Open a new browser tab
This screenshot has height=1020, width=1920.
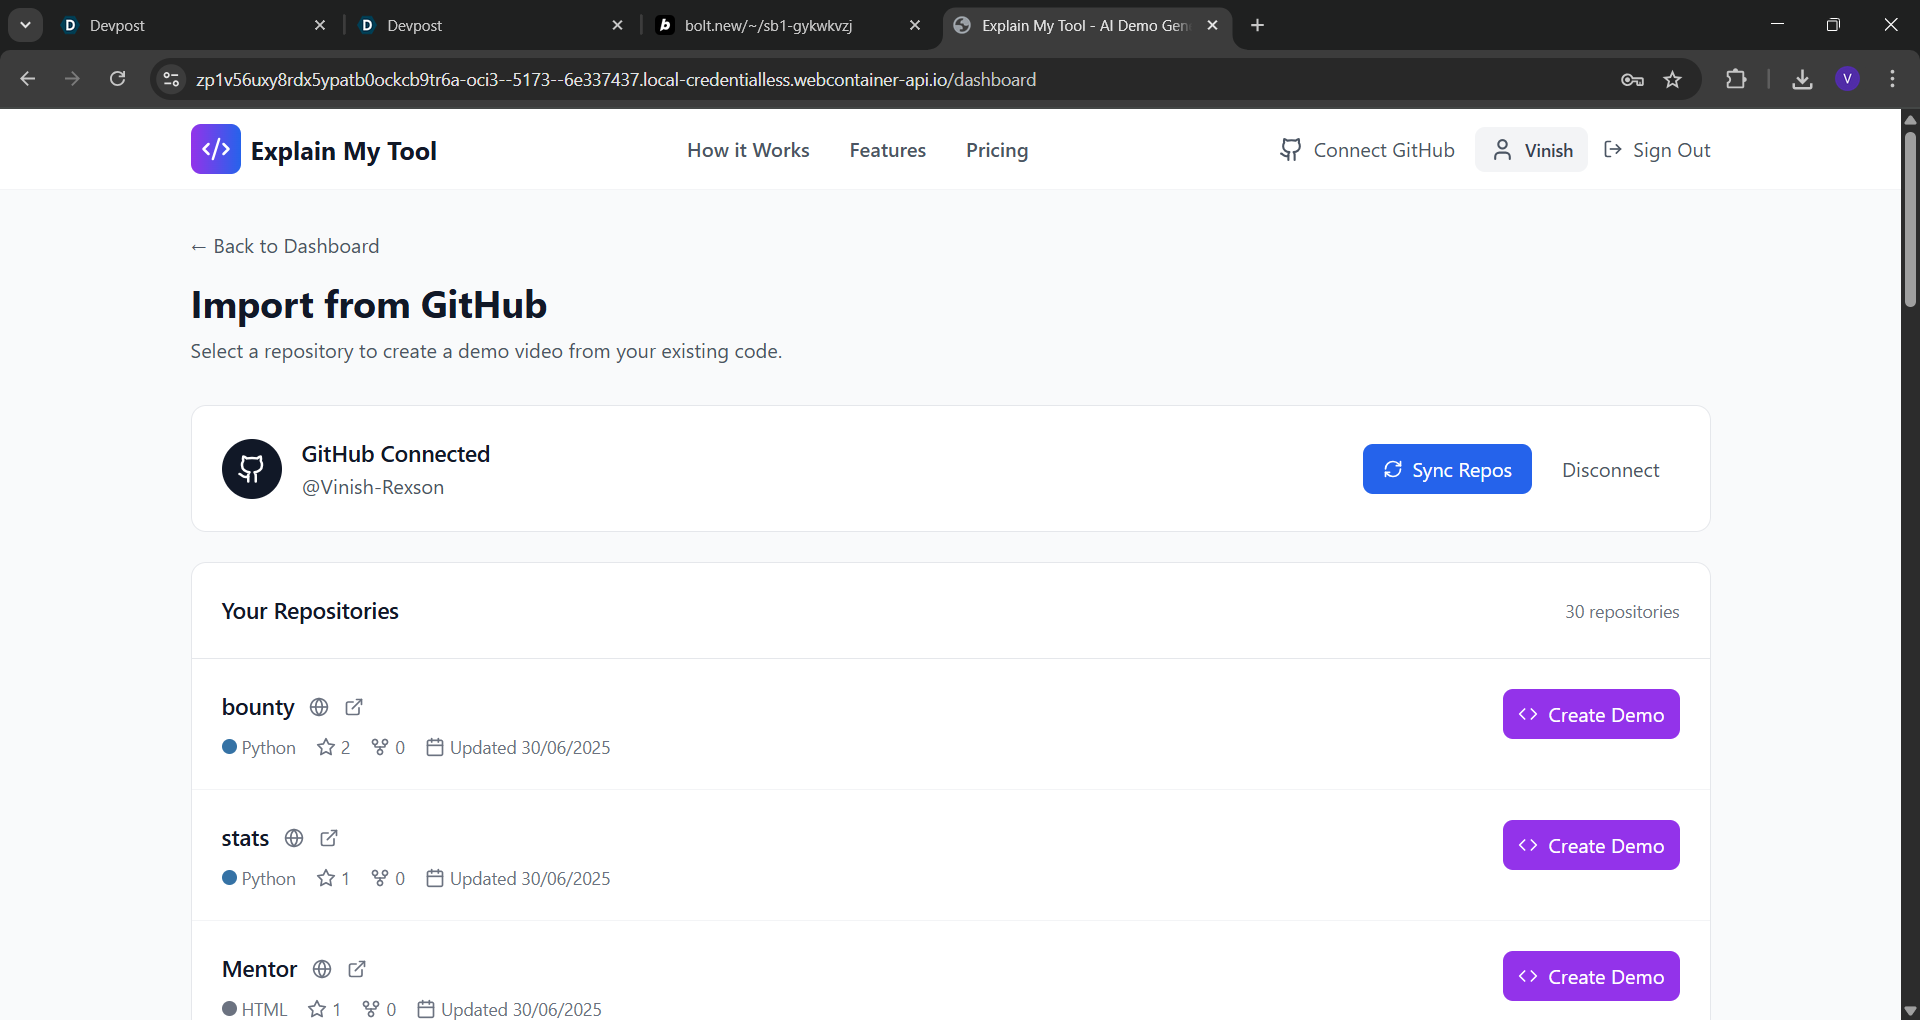pyautogui.click(x=1258, y=25)
